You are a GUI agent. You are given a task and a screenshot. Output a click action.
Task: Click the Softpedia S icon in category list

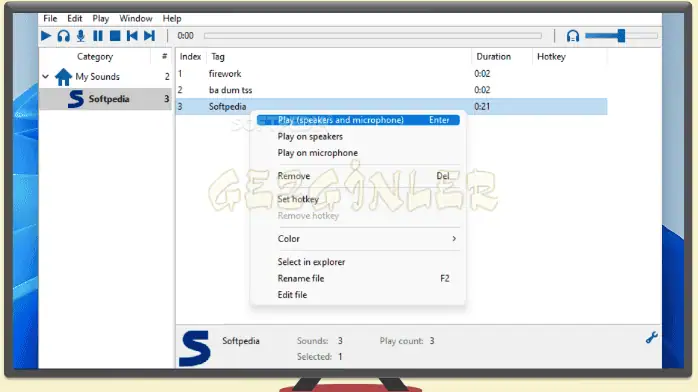point(76,99)
